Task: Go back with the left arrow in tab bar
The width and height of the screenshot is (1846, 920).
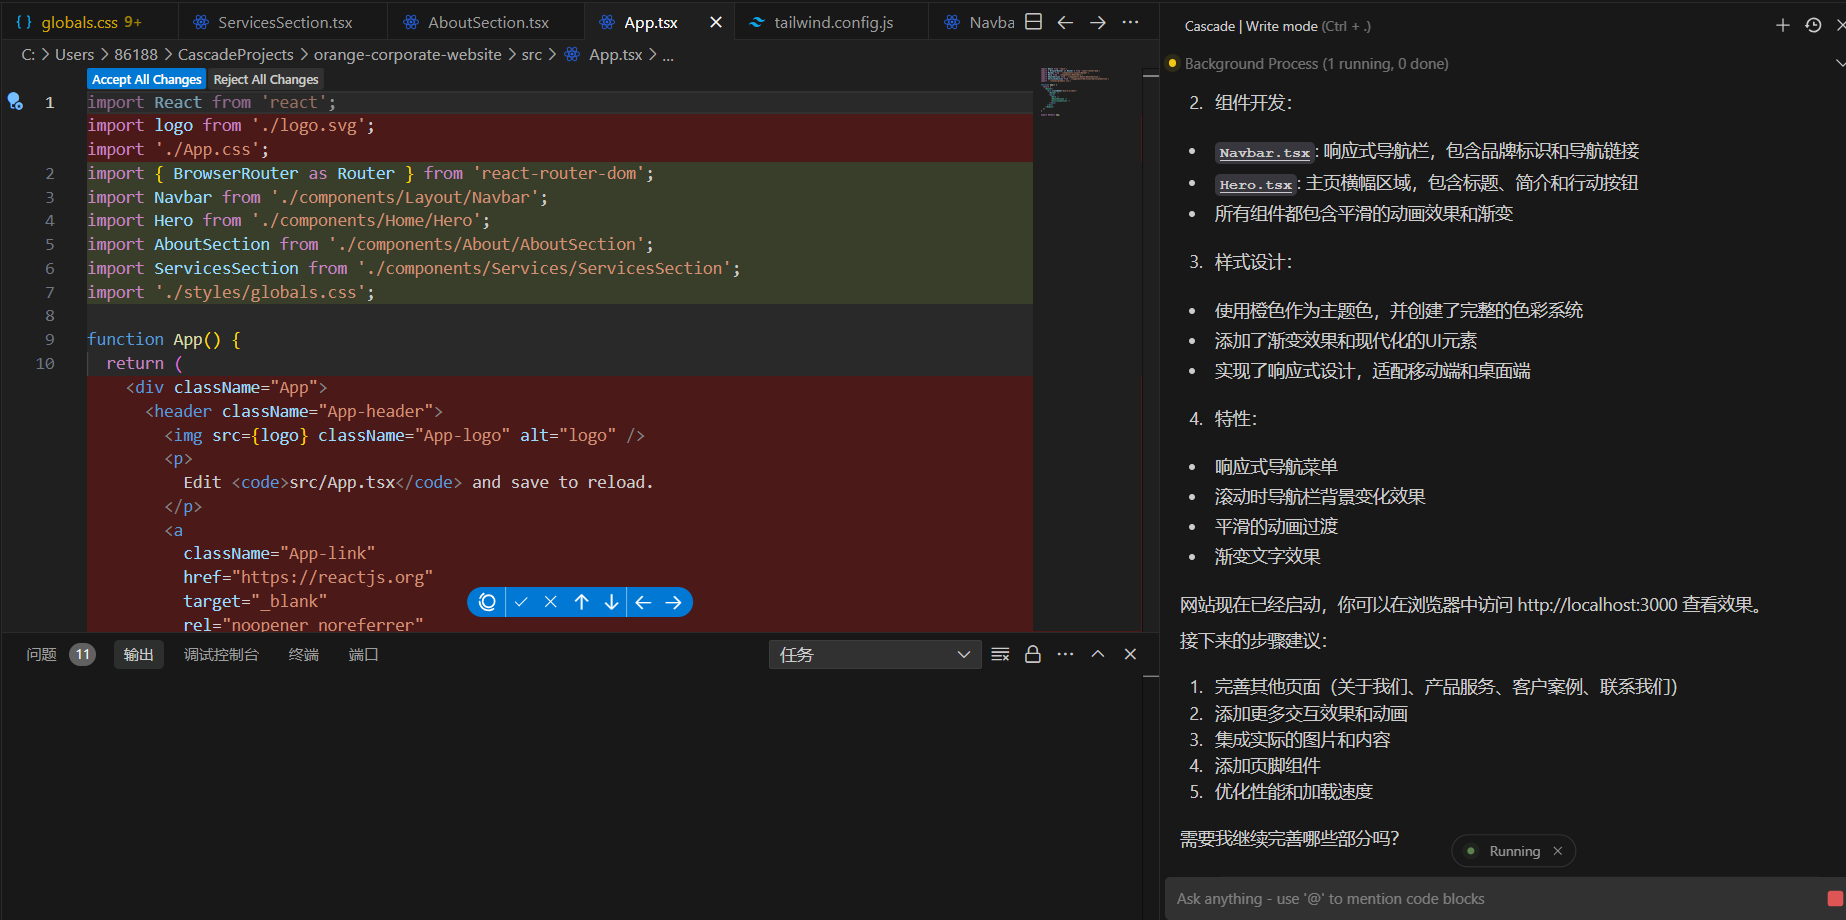Action: tap(1066, 22)
